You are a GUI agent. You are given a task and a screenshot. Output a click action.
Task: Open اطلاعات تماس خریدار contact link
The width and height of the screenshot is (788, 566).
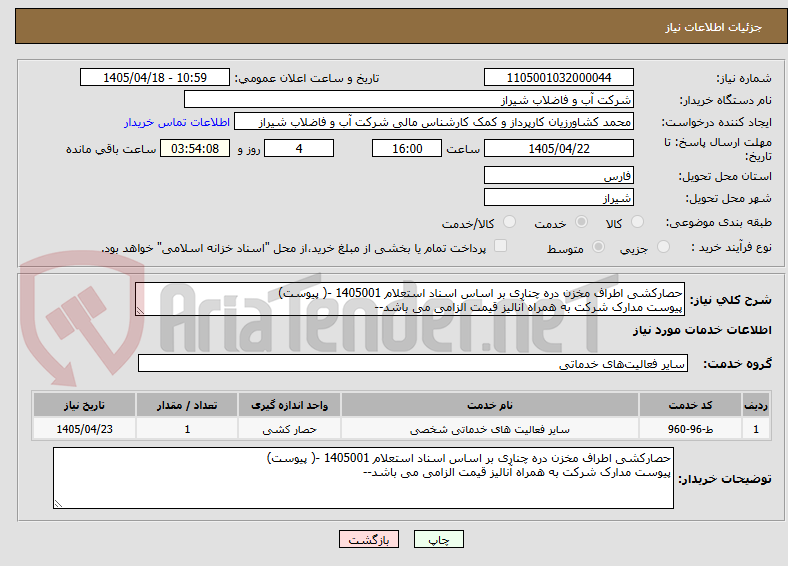point(177,122)
